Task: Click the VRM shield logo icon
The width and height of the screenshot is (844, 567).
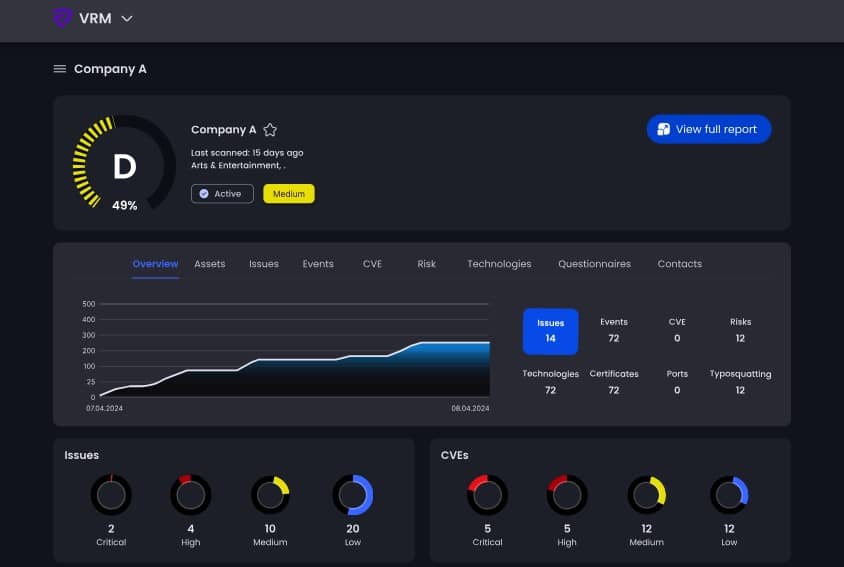Action: [x=63, y=17]
